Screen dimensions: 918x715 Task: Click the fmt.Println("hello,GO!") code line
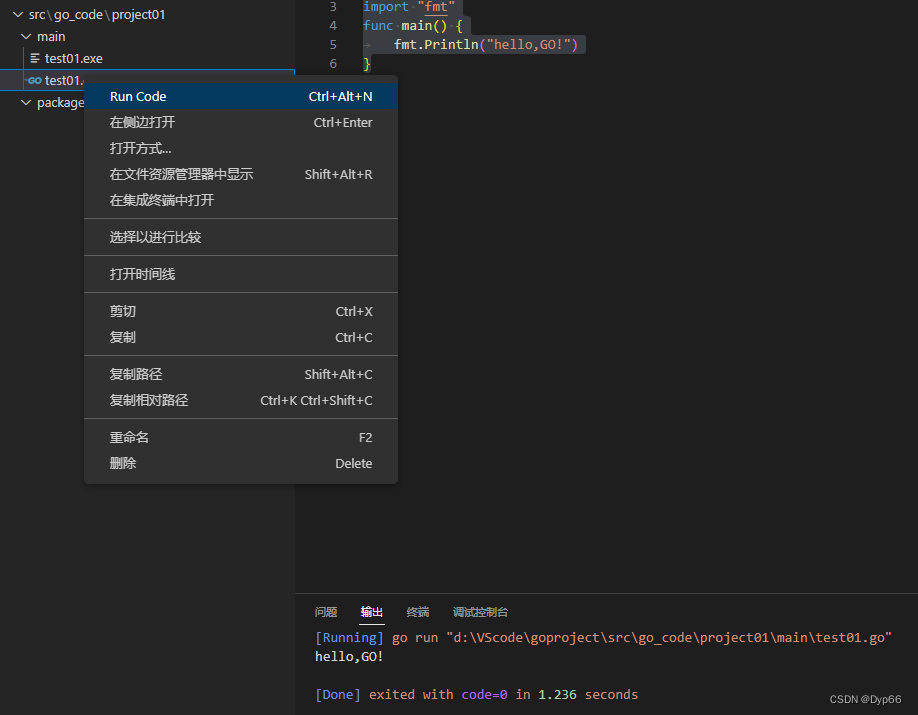[x=485, y=45]
